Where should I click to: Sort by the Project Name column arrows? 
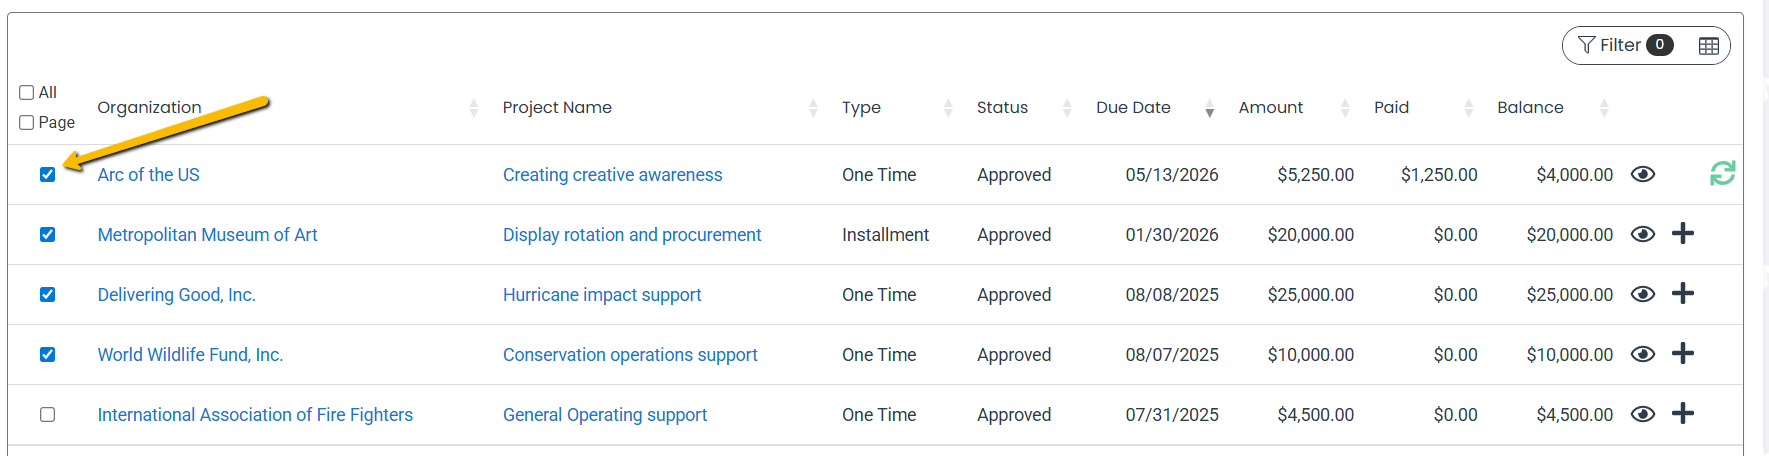pos(813,108)
